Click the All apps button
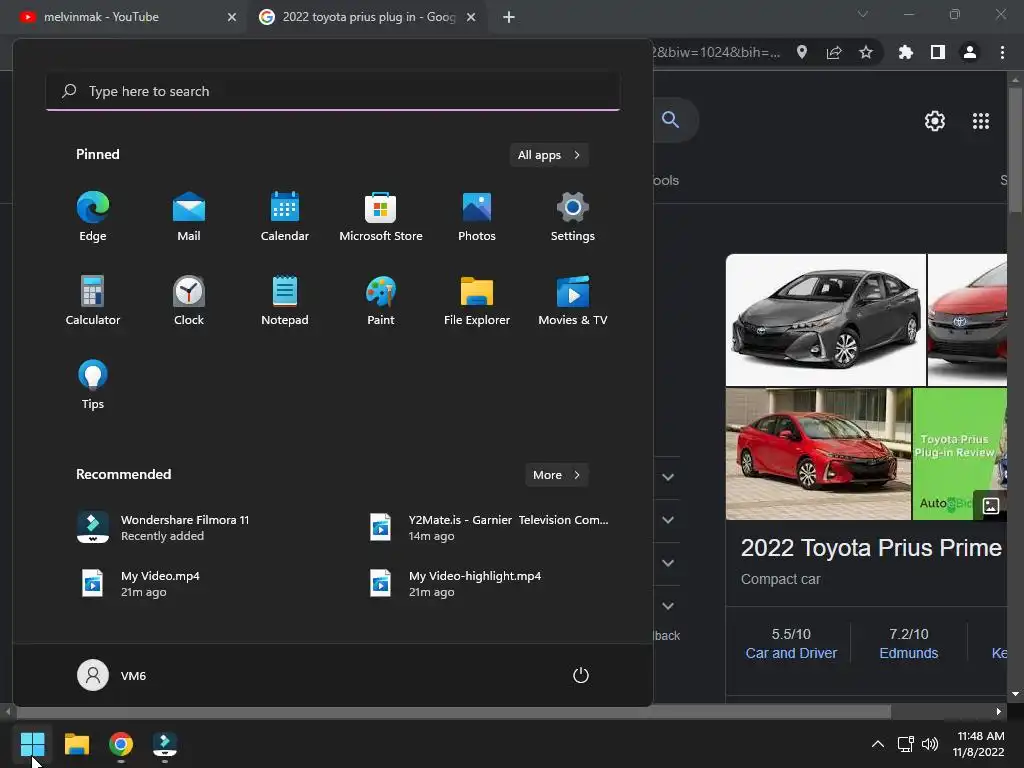Screen dimensions: 1024x768 [x=549, y=155]
